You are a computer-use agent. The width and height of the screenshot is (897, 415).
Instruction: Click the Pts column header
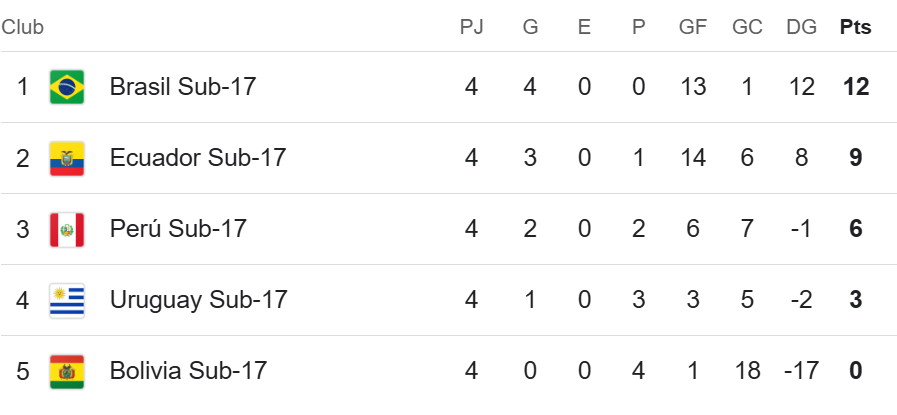(855, 27)
